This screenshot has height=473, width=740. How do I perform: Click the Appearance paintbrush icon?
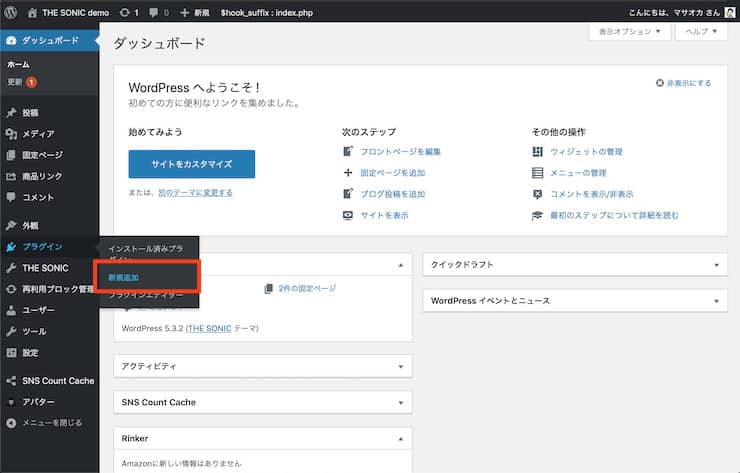(11, 225)
